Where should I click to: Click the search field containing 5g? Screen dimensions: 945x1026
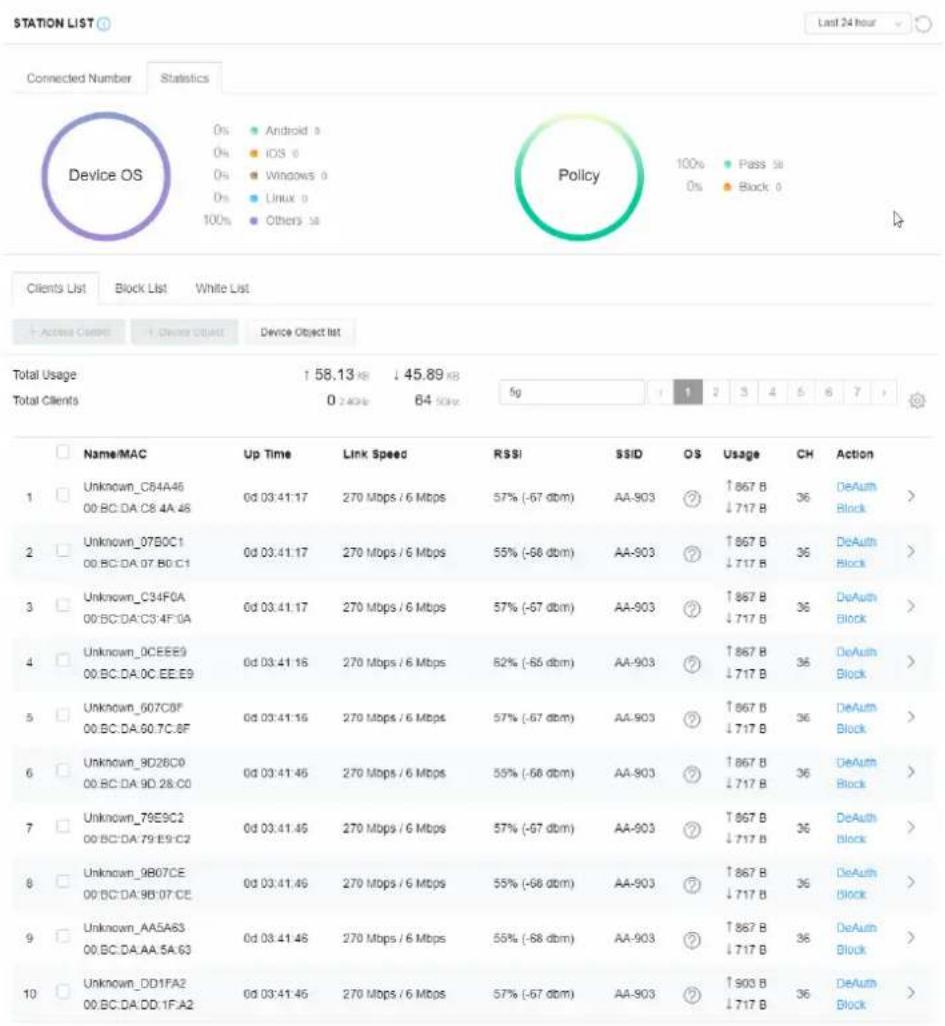tap(571, 392)
